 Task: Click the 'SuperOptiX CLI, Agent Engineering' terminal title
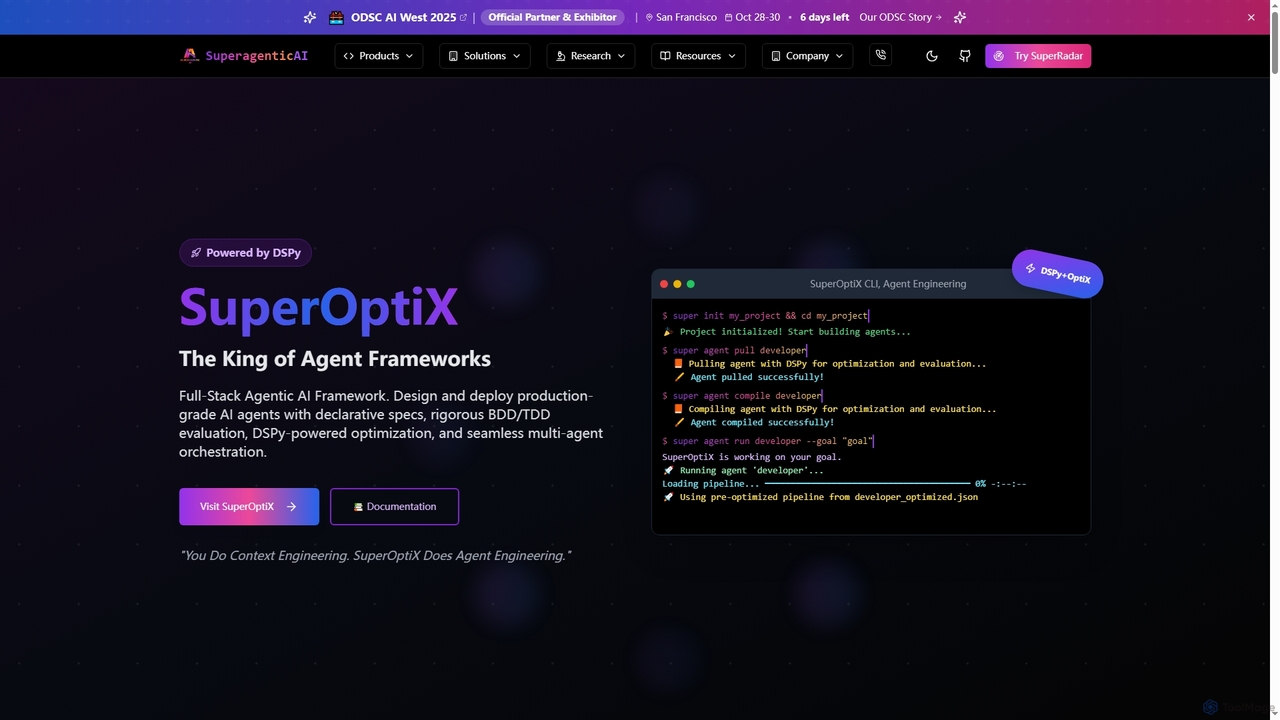(x=888, y=284)
